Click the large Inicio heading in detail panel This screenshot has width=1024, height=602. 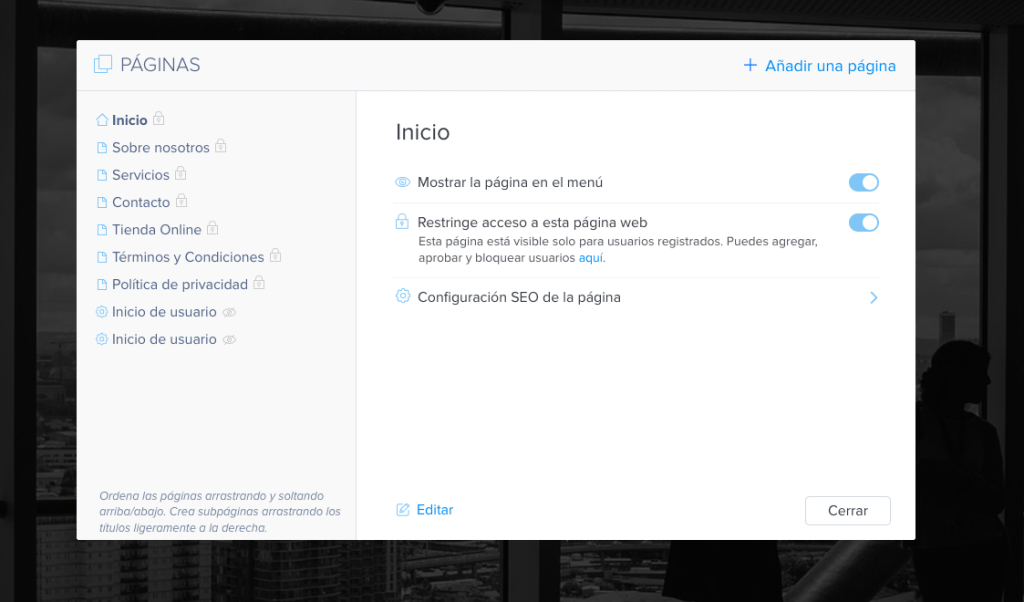click(423, 133)
